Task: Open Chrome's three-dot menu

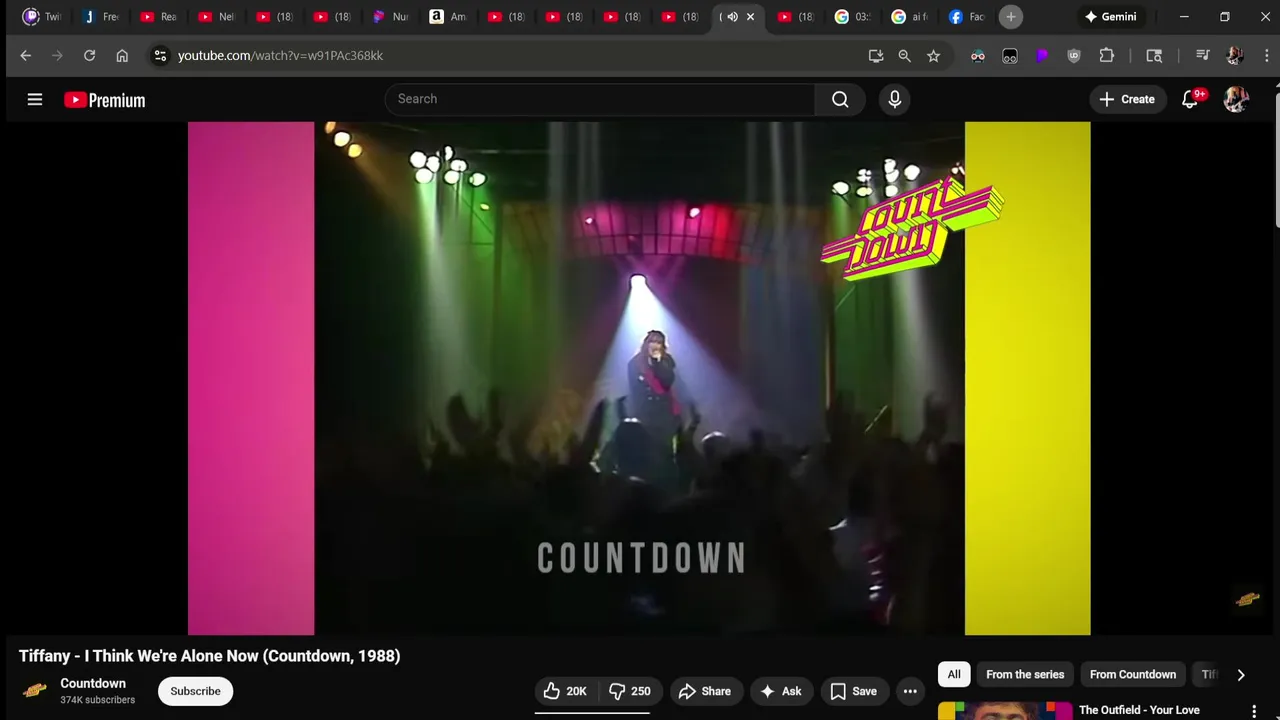Action: [1266, 56]
